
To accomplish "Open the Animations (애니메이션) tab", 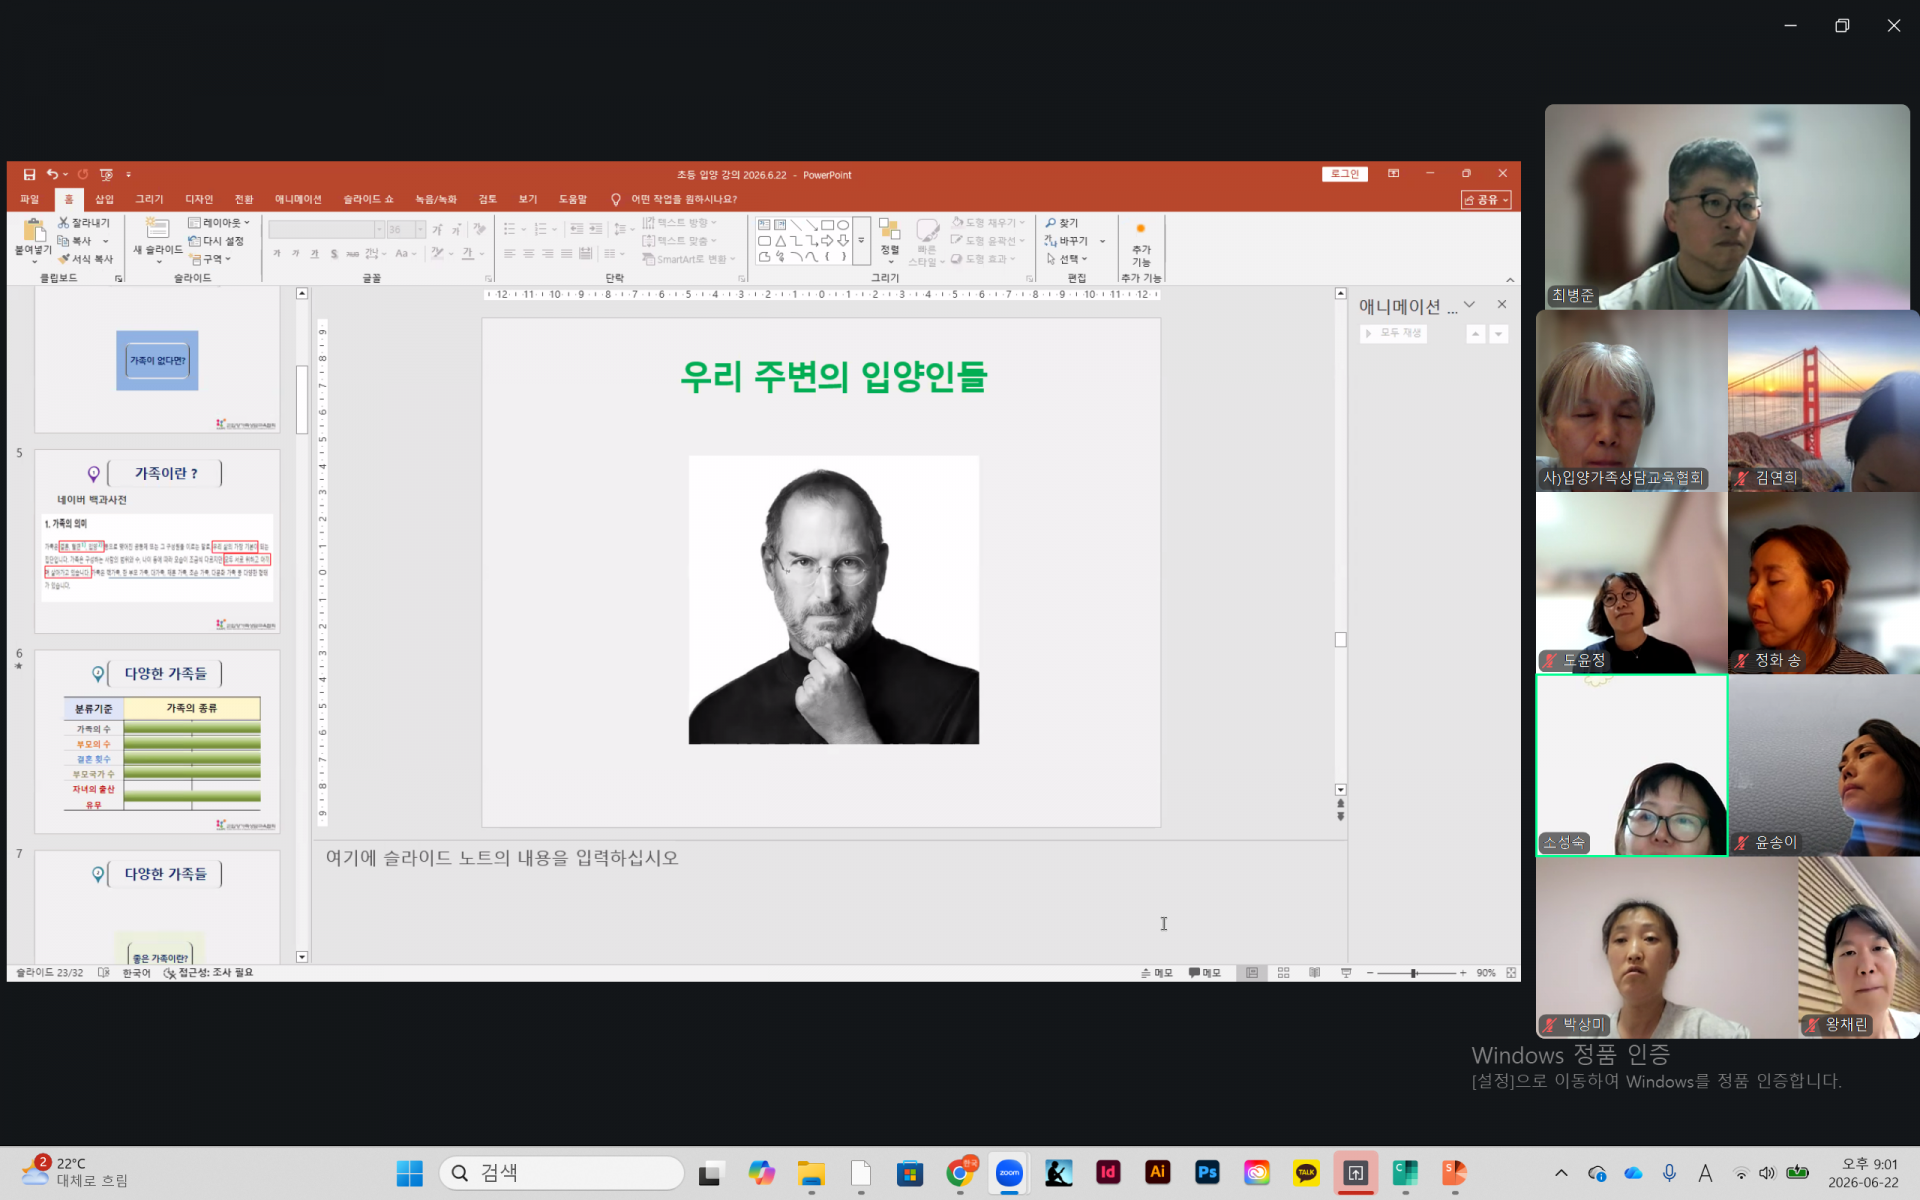I will pos(298,199).
